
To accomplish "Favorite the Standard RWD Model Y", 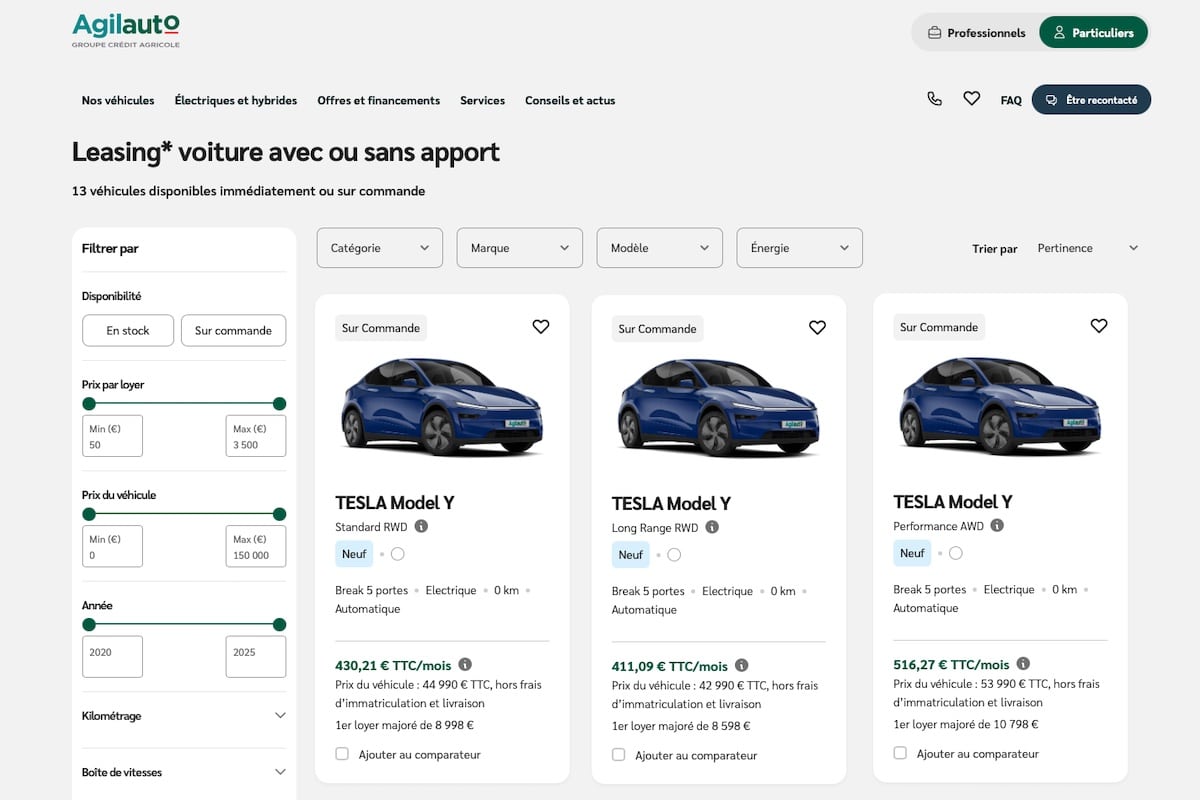I will tap(541, 327).
